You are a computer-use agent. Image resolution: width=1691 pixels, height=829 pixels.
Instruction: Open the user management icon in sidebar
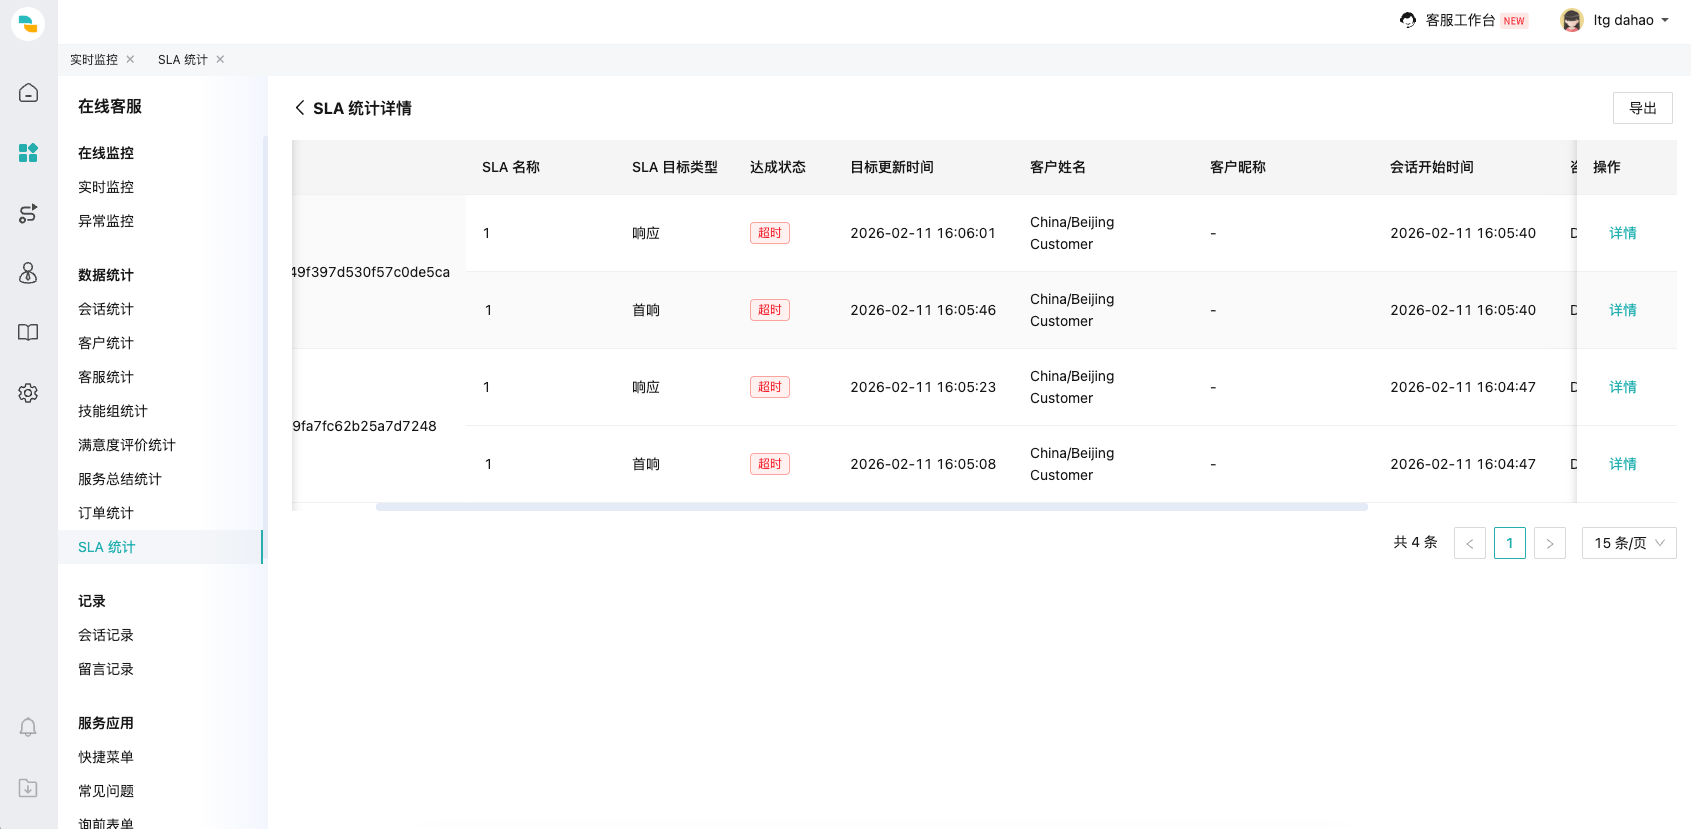point(28,273)
